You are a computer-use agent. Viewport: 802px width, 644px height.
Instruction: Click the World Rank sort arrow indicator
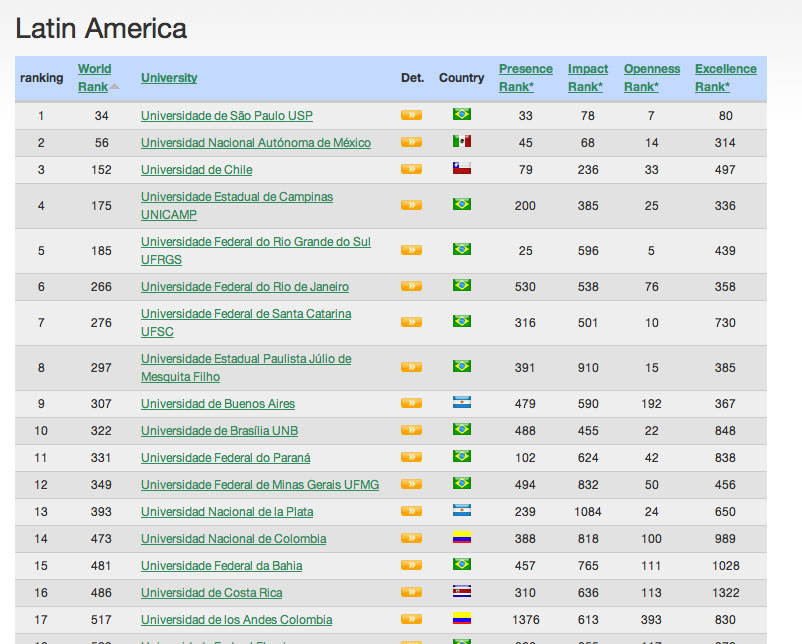(x=115, y=86)
